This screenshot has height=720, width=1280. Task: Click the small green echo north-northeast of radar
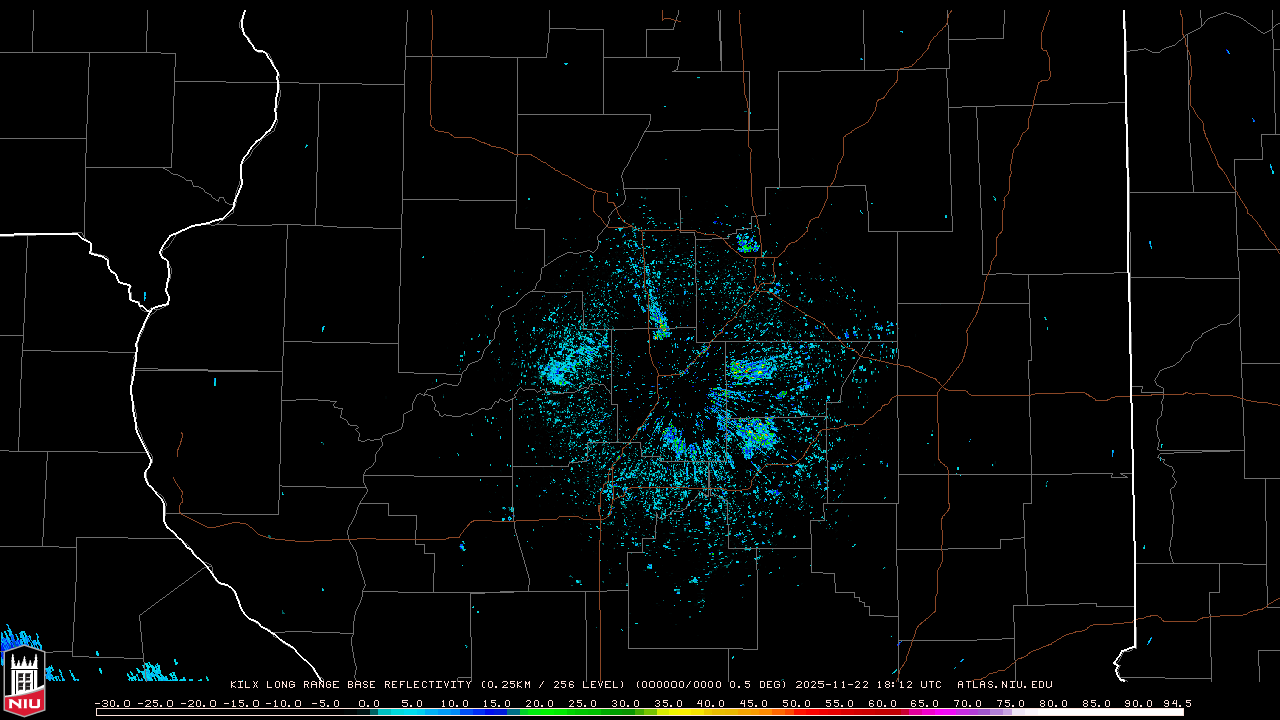pyautogui.click(x=747, y=242)
